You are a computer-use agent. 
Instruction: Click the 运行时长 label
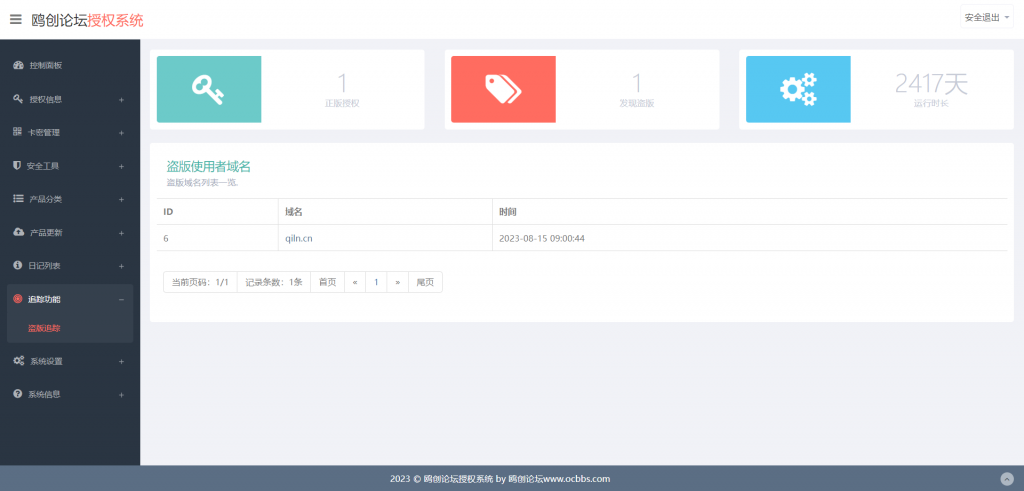coord(931,103)
